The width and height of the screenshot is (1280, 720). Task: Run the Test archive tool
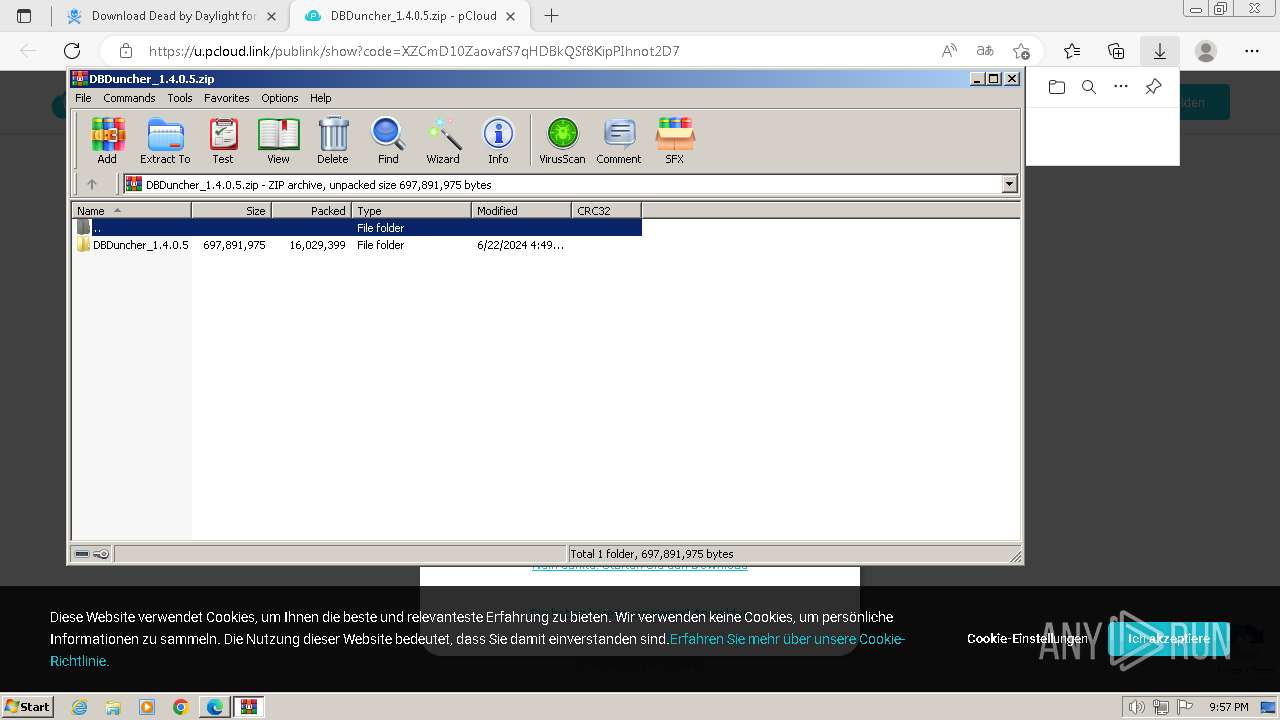pyautogui.click(x=222, y=140)
